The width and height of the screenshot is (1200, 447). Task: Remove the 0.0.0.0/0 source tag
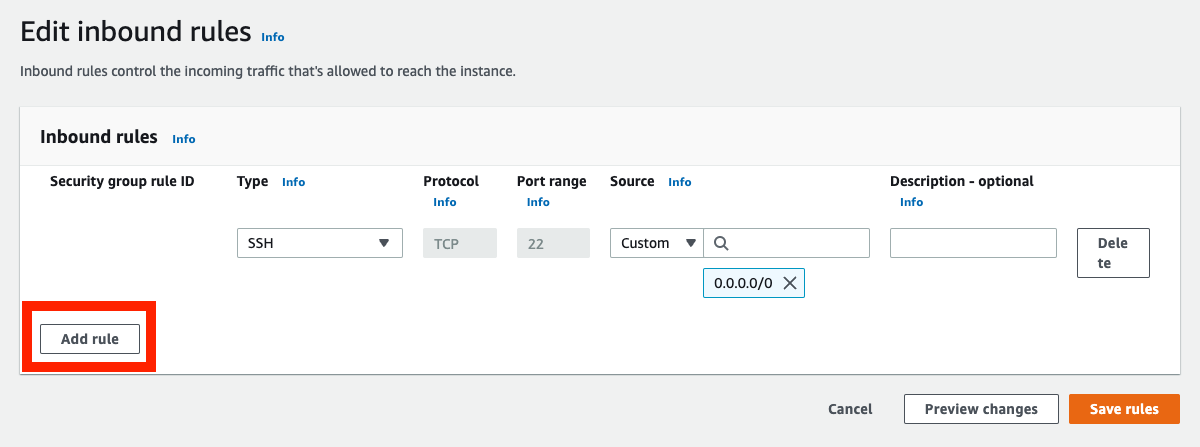790,283
